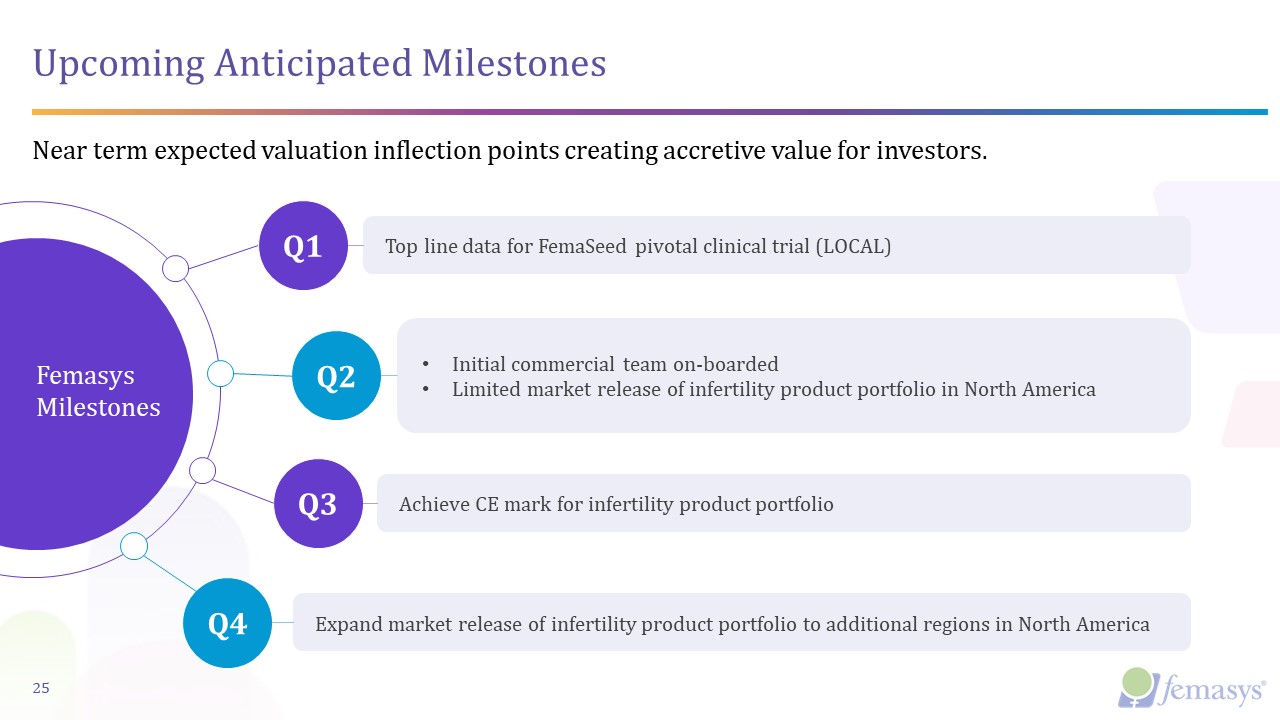Image resolution: width=1280 pixels, height=720 pixels.
Task: Click the Expand market release text box
Action: click(741, 624)
